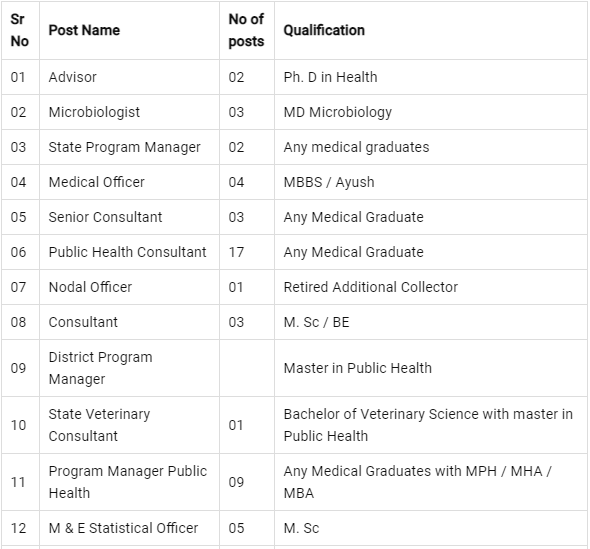Click the 'No of posts' header cell
This screenshot has width=590, height=549.
coord(246,30)
